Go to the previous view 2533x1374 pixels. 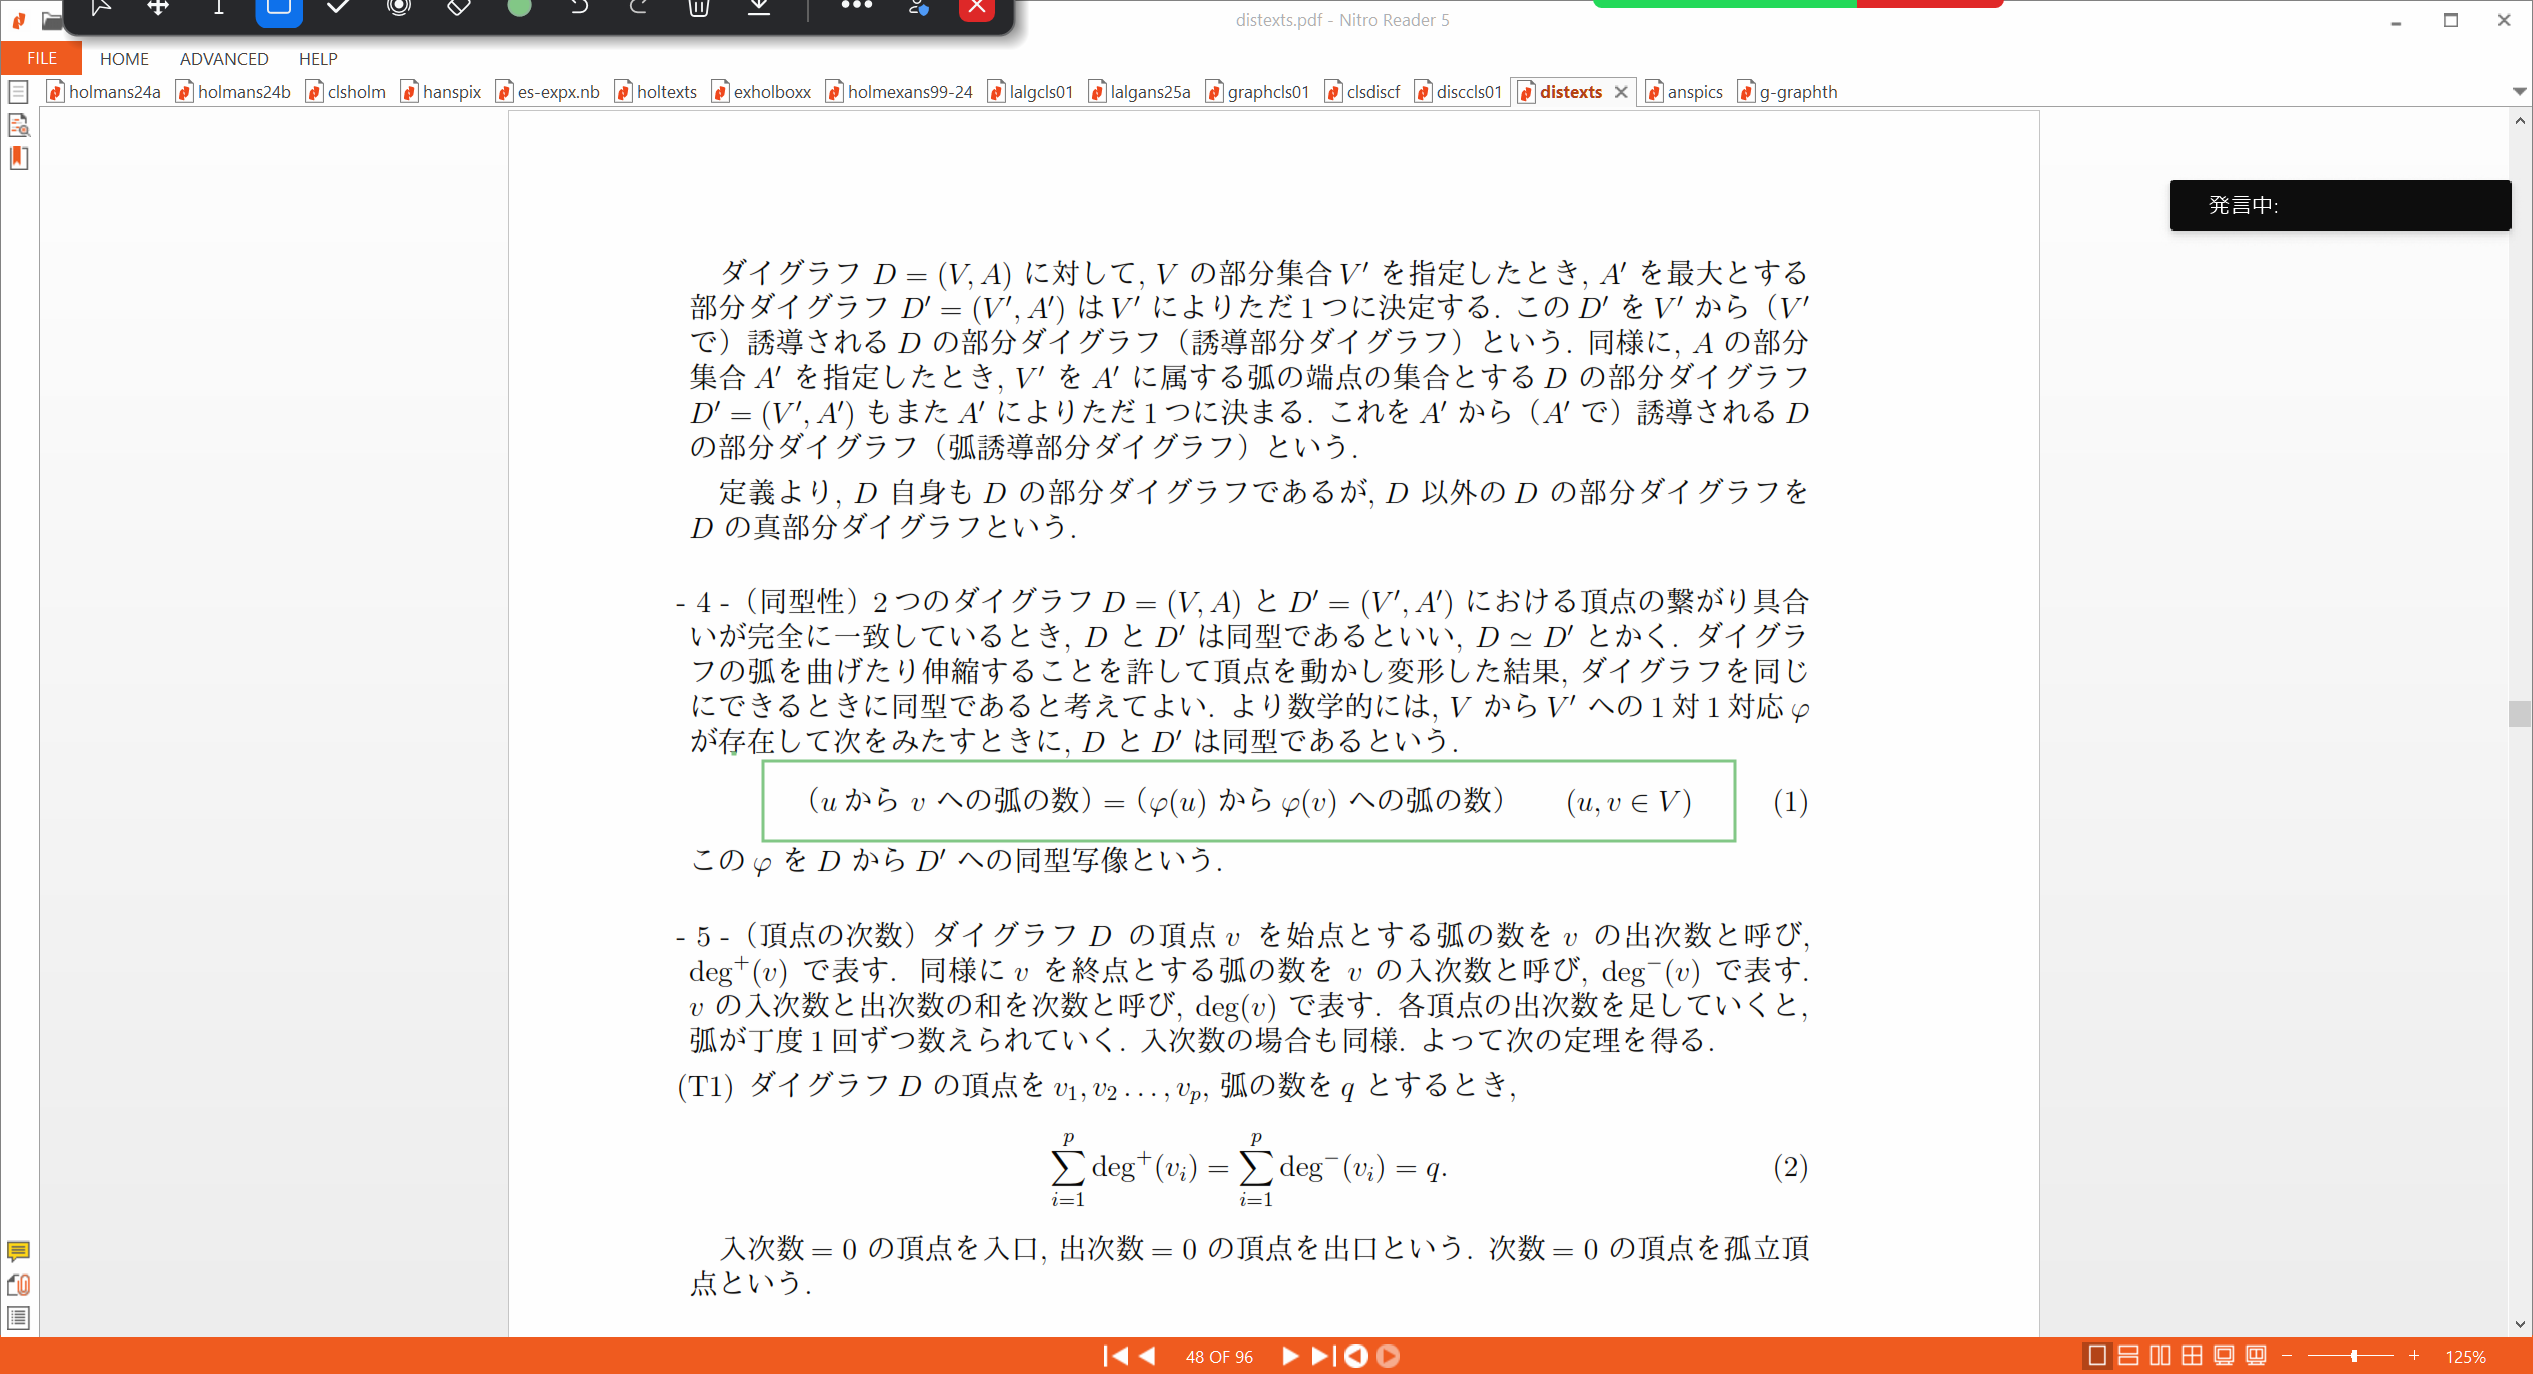1356,1356
